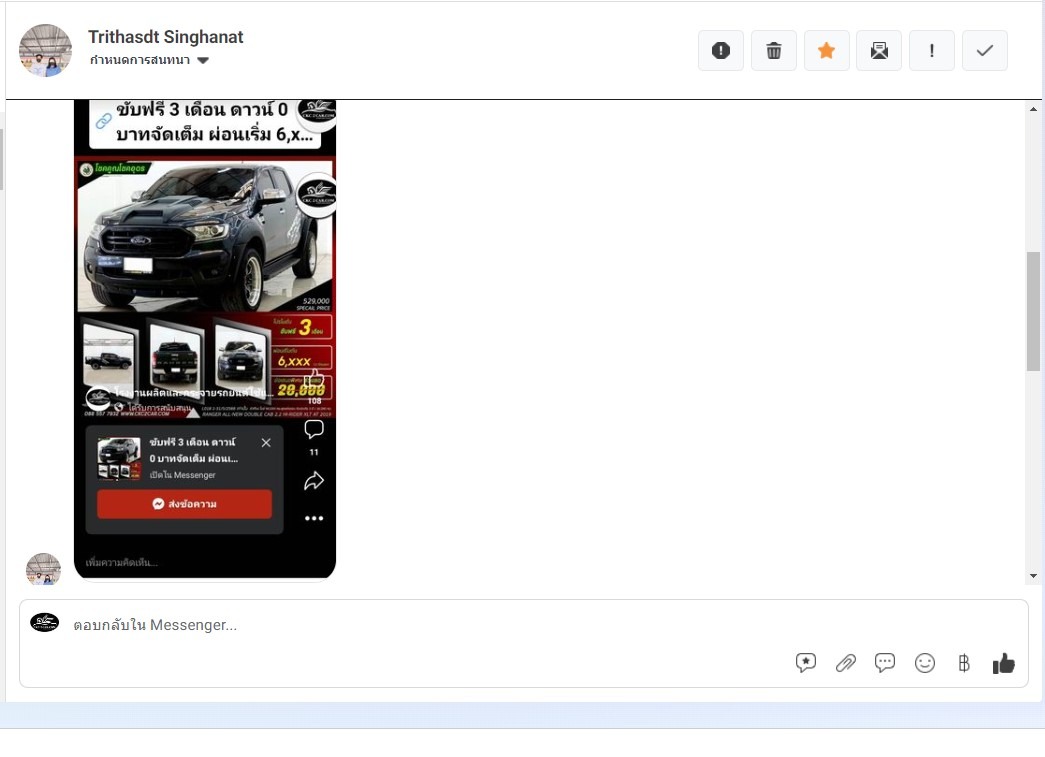The height and width of the screenshot is (757, 1045).
Task: Open the emoji smiley picker
Action: point(925,663)
